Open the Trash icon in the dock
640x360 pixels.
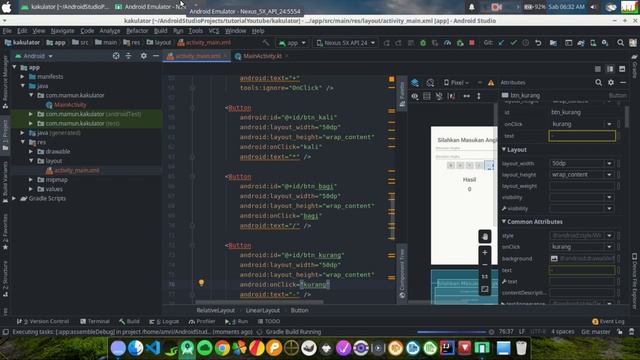pyautogui.click(x=521, y=348)
